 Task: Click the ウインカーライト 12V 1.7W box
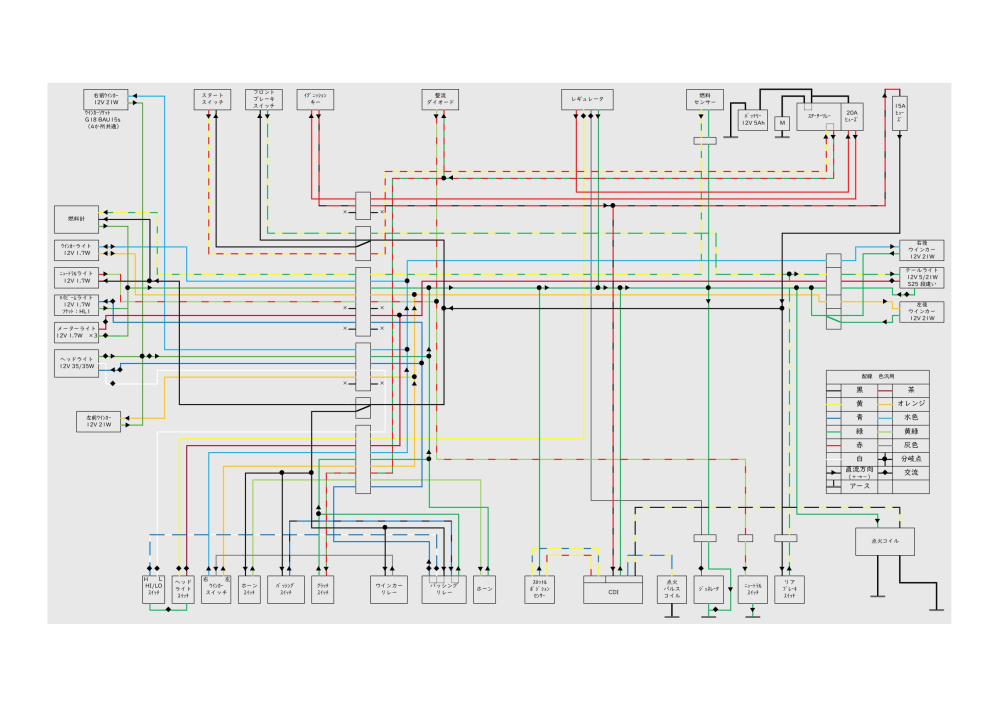pos(76,250)
